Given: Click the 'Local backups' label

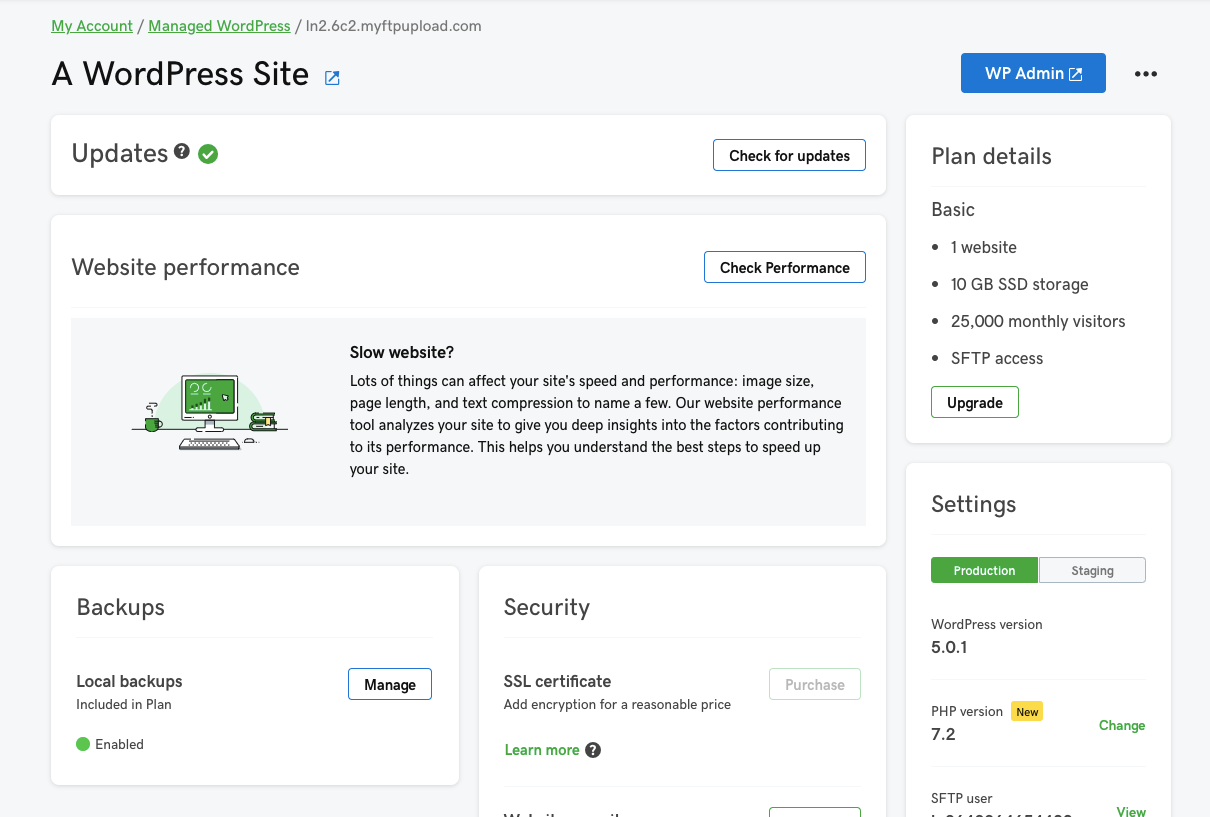Looking at the screenshot, I should [129, 681].
